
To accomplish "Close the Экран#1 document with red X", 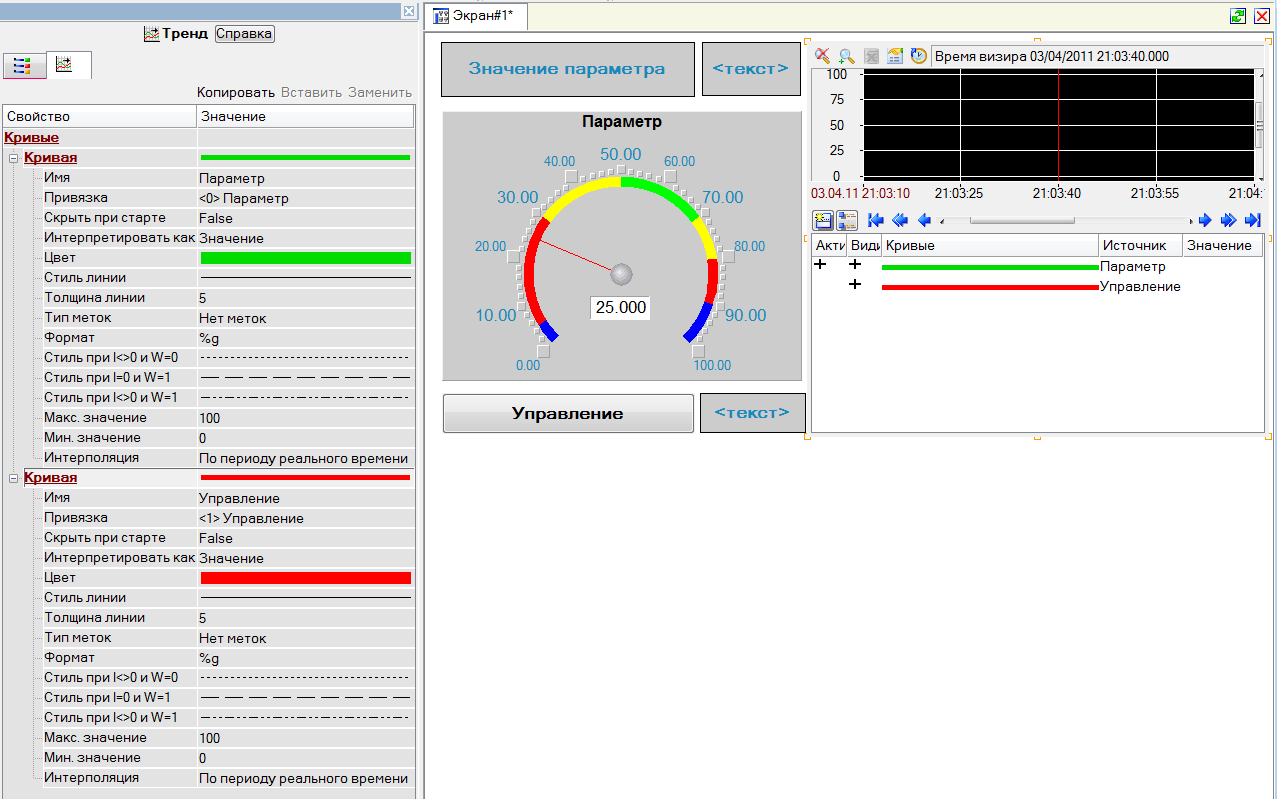I will (1262, 15).
